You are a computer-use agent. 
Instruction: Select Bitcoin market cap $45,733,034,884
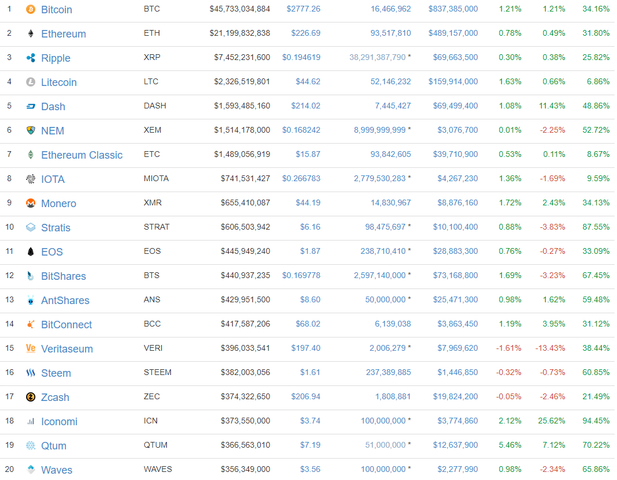240,9
